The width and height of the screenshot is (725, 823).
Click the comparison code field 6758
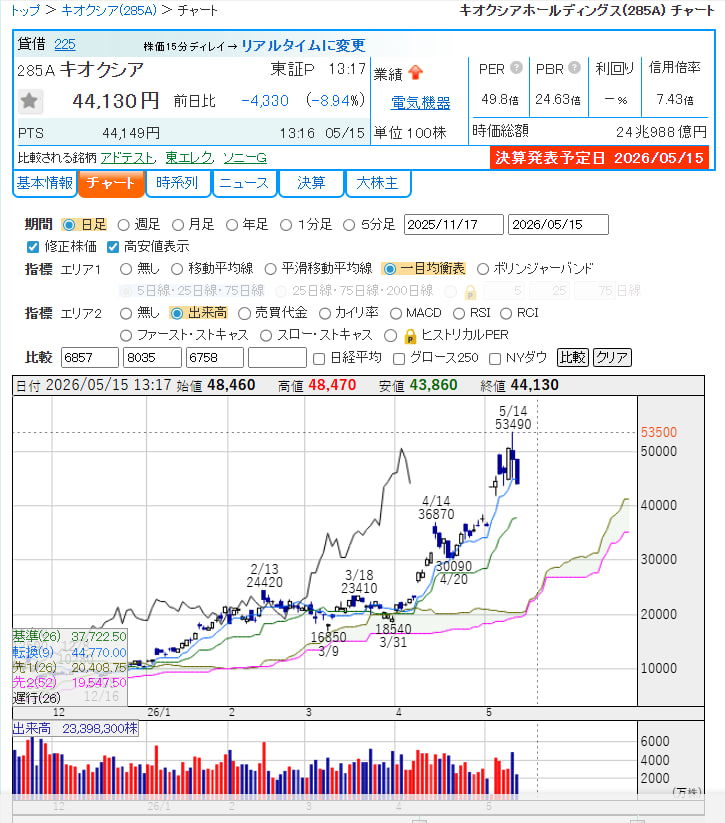pos(215,358)
